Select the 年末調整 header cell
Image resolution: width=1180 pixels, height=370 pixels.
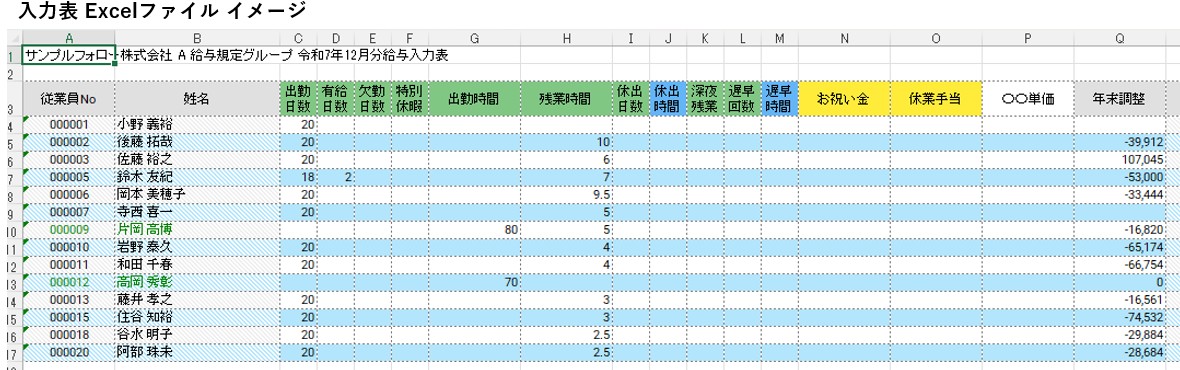[1120, 98]
